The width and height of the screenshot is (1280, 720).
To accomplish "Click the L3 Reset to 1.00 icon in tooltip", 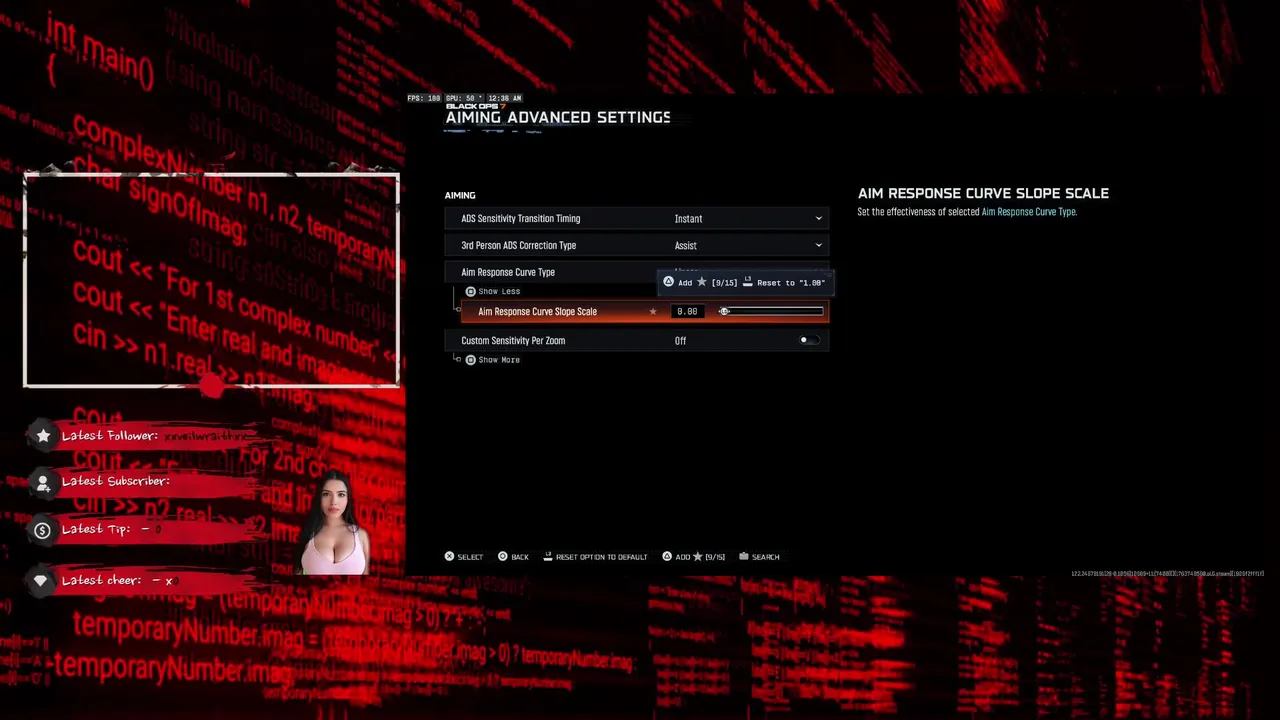I will (747, 282).
